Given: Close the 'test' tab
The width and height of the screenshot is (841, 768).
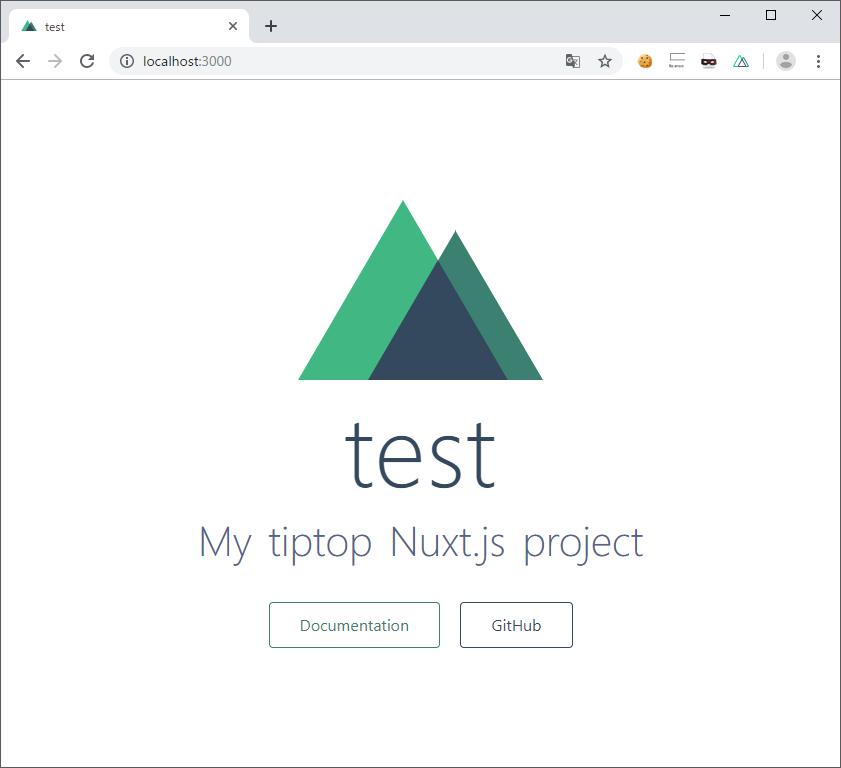Looking at the screenshot, I should [x=233, y=26].
